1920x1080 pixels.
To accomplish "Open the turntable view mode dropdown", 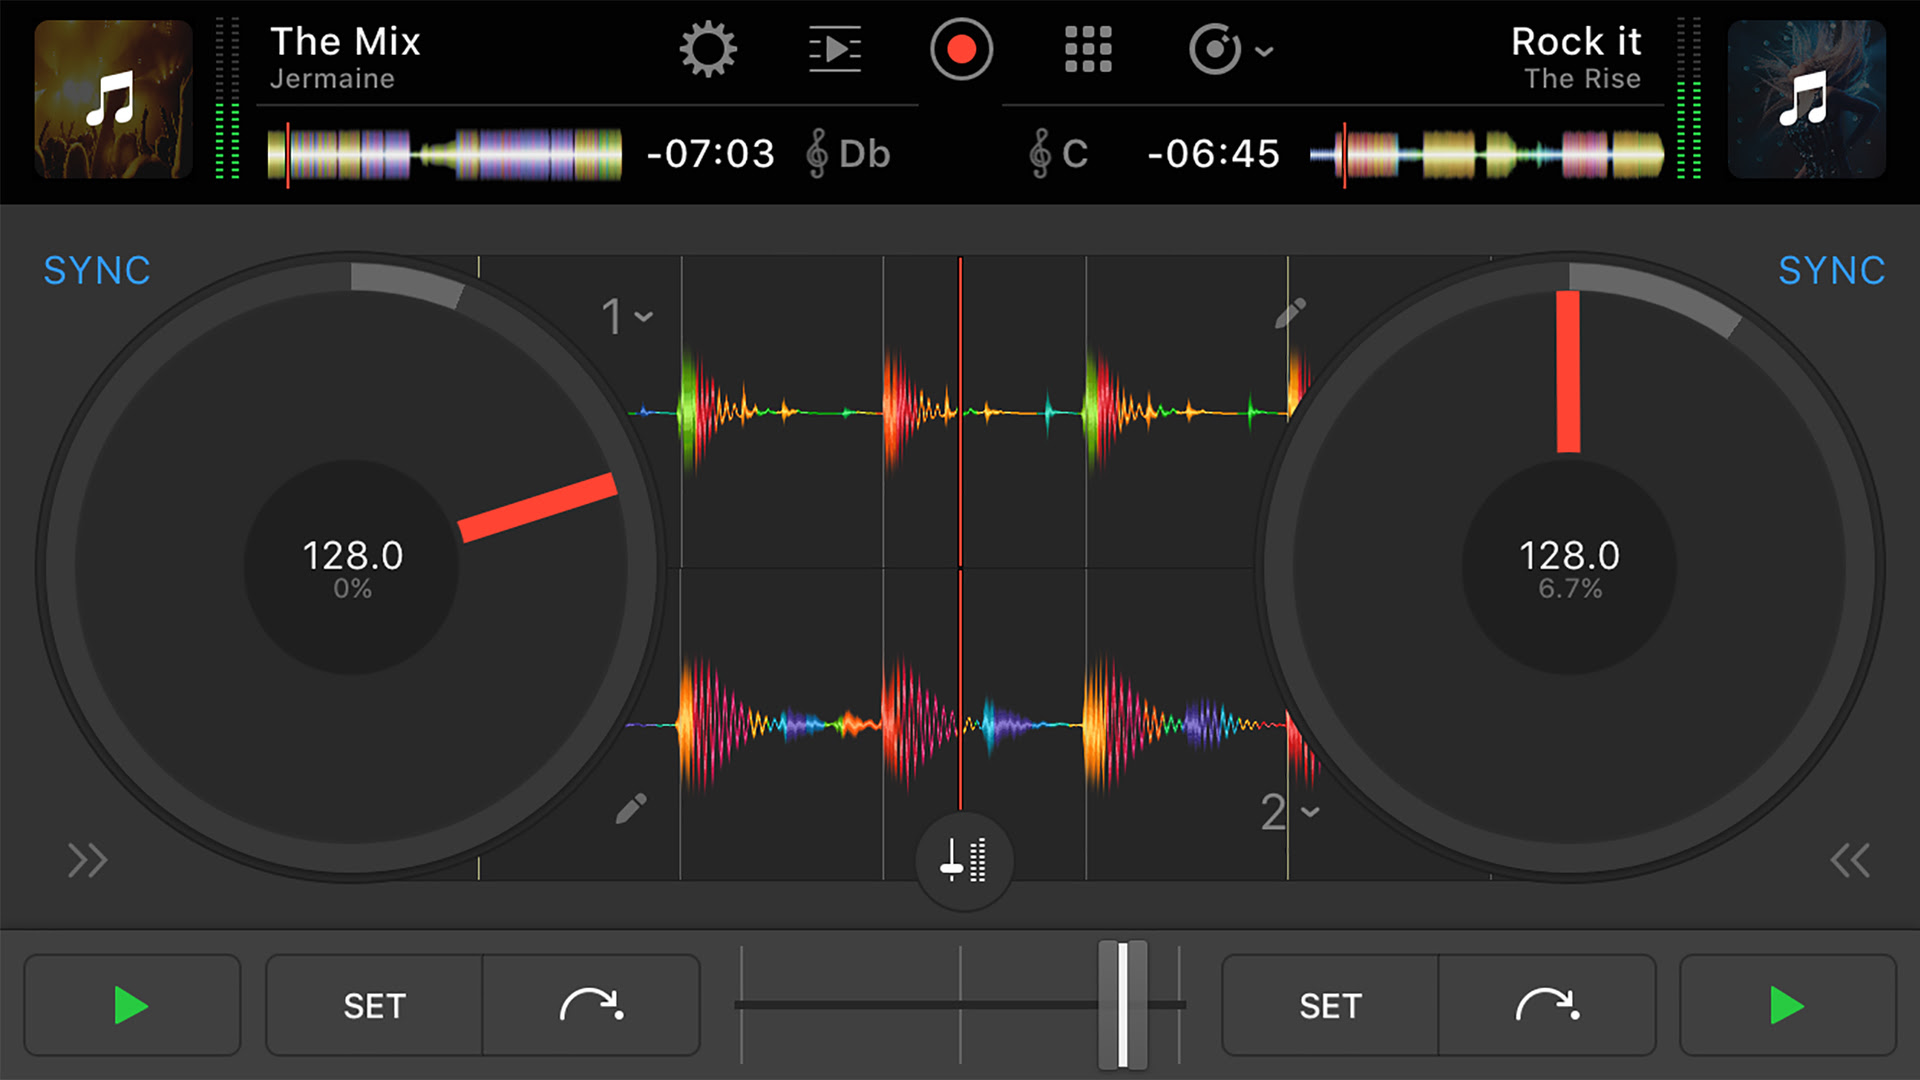I will (x=1231, y=50).
